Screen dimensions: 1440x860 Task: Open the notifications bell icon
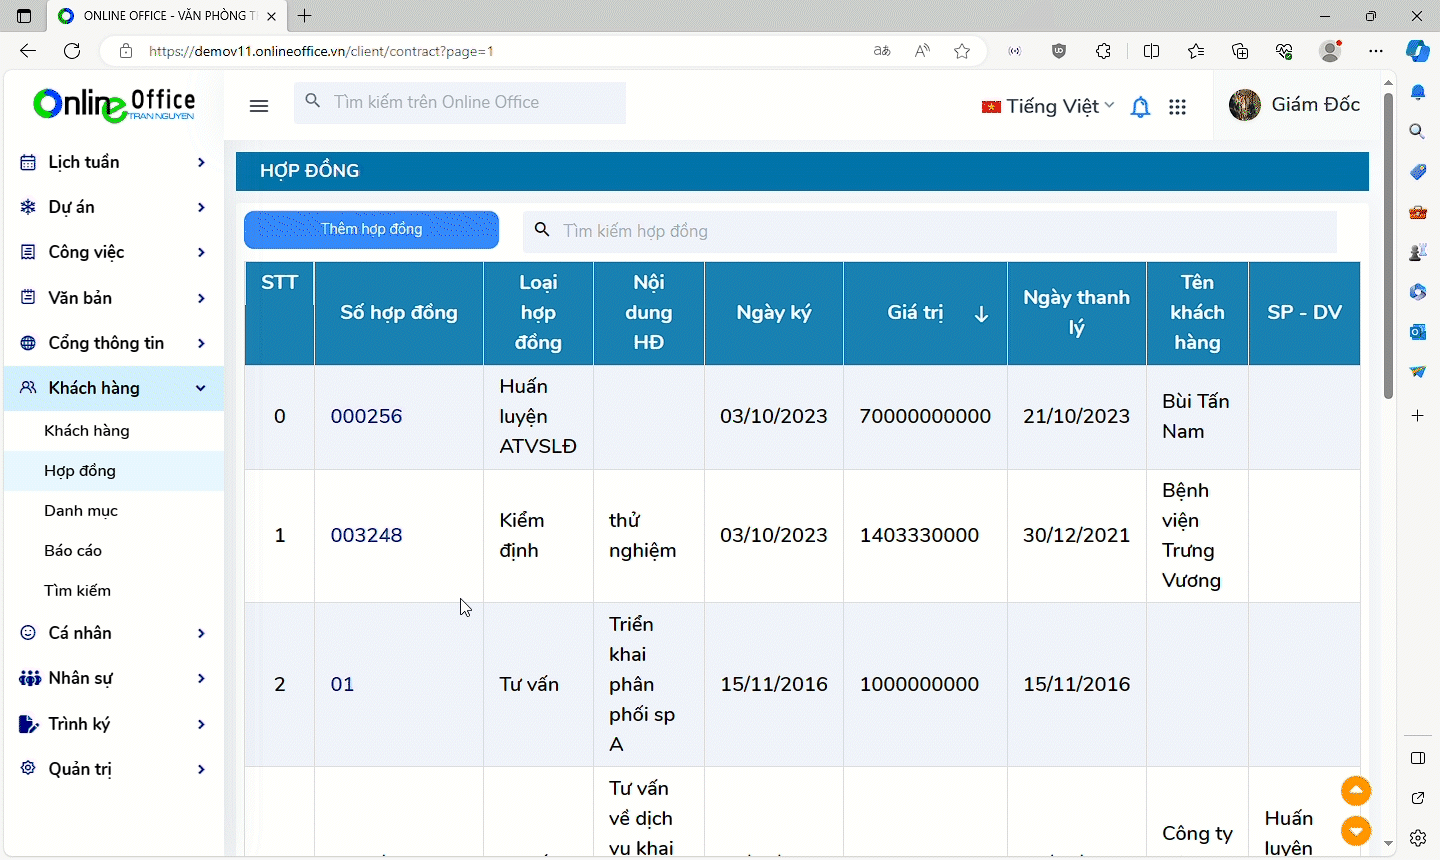tap(1140, 107)
